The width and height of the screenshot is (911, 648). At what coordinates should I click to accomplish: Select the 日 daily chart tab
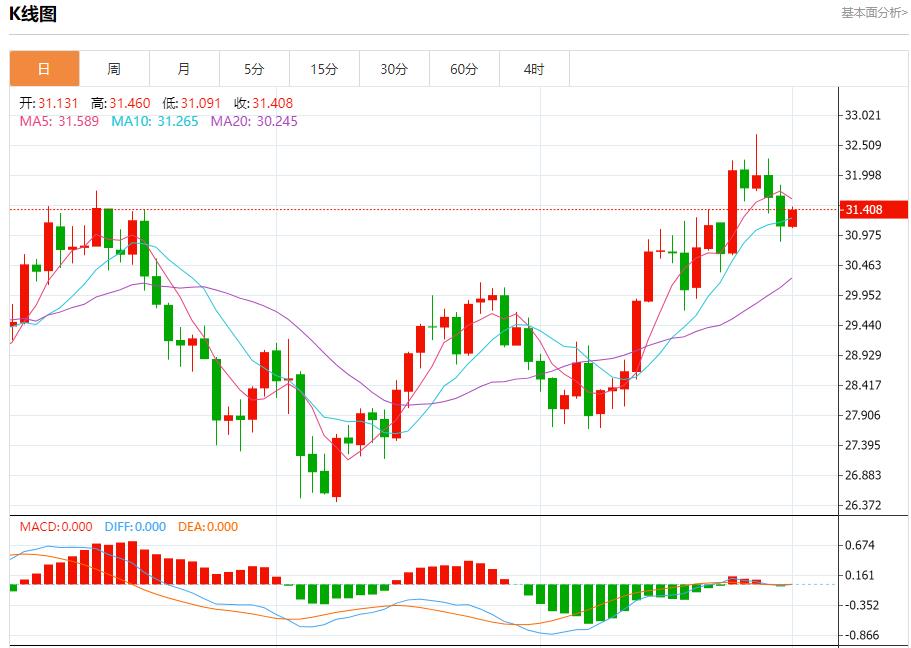point(44,69)
